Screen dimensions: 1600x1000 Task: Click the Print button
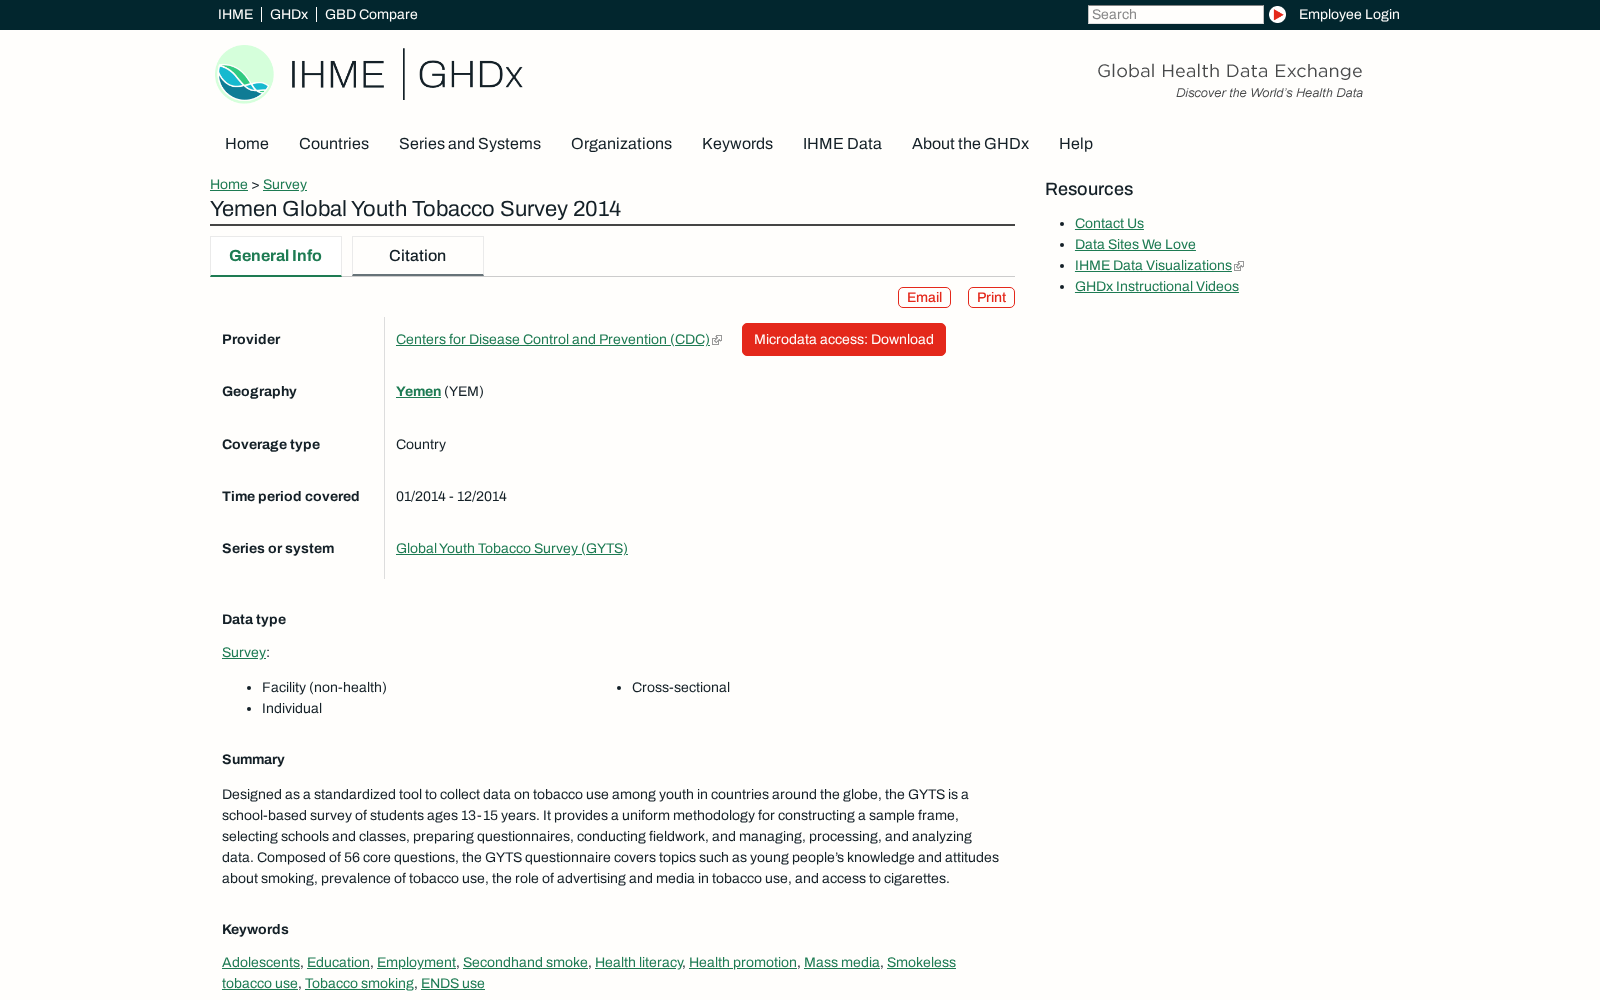tap(991, 297)
